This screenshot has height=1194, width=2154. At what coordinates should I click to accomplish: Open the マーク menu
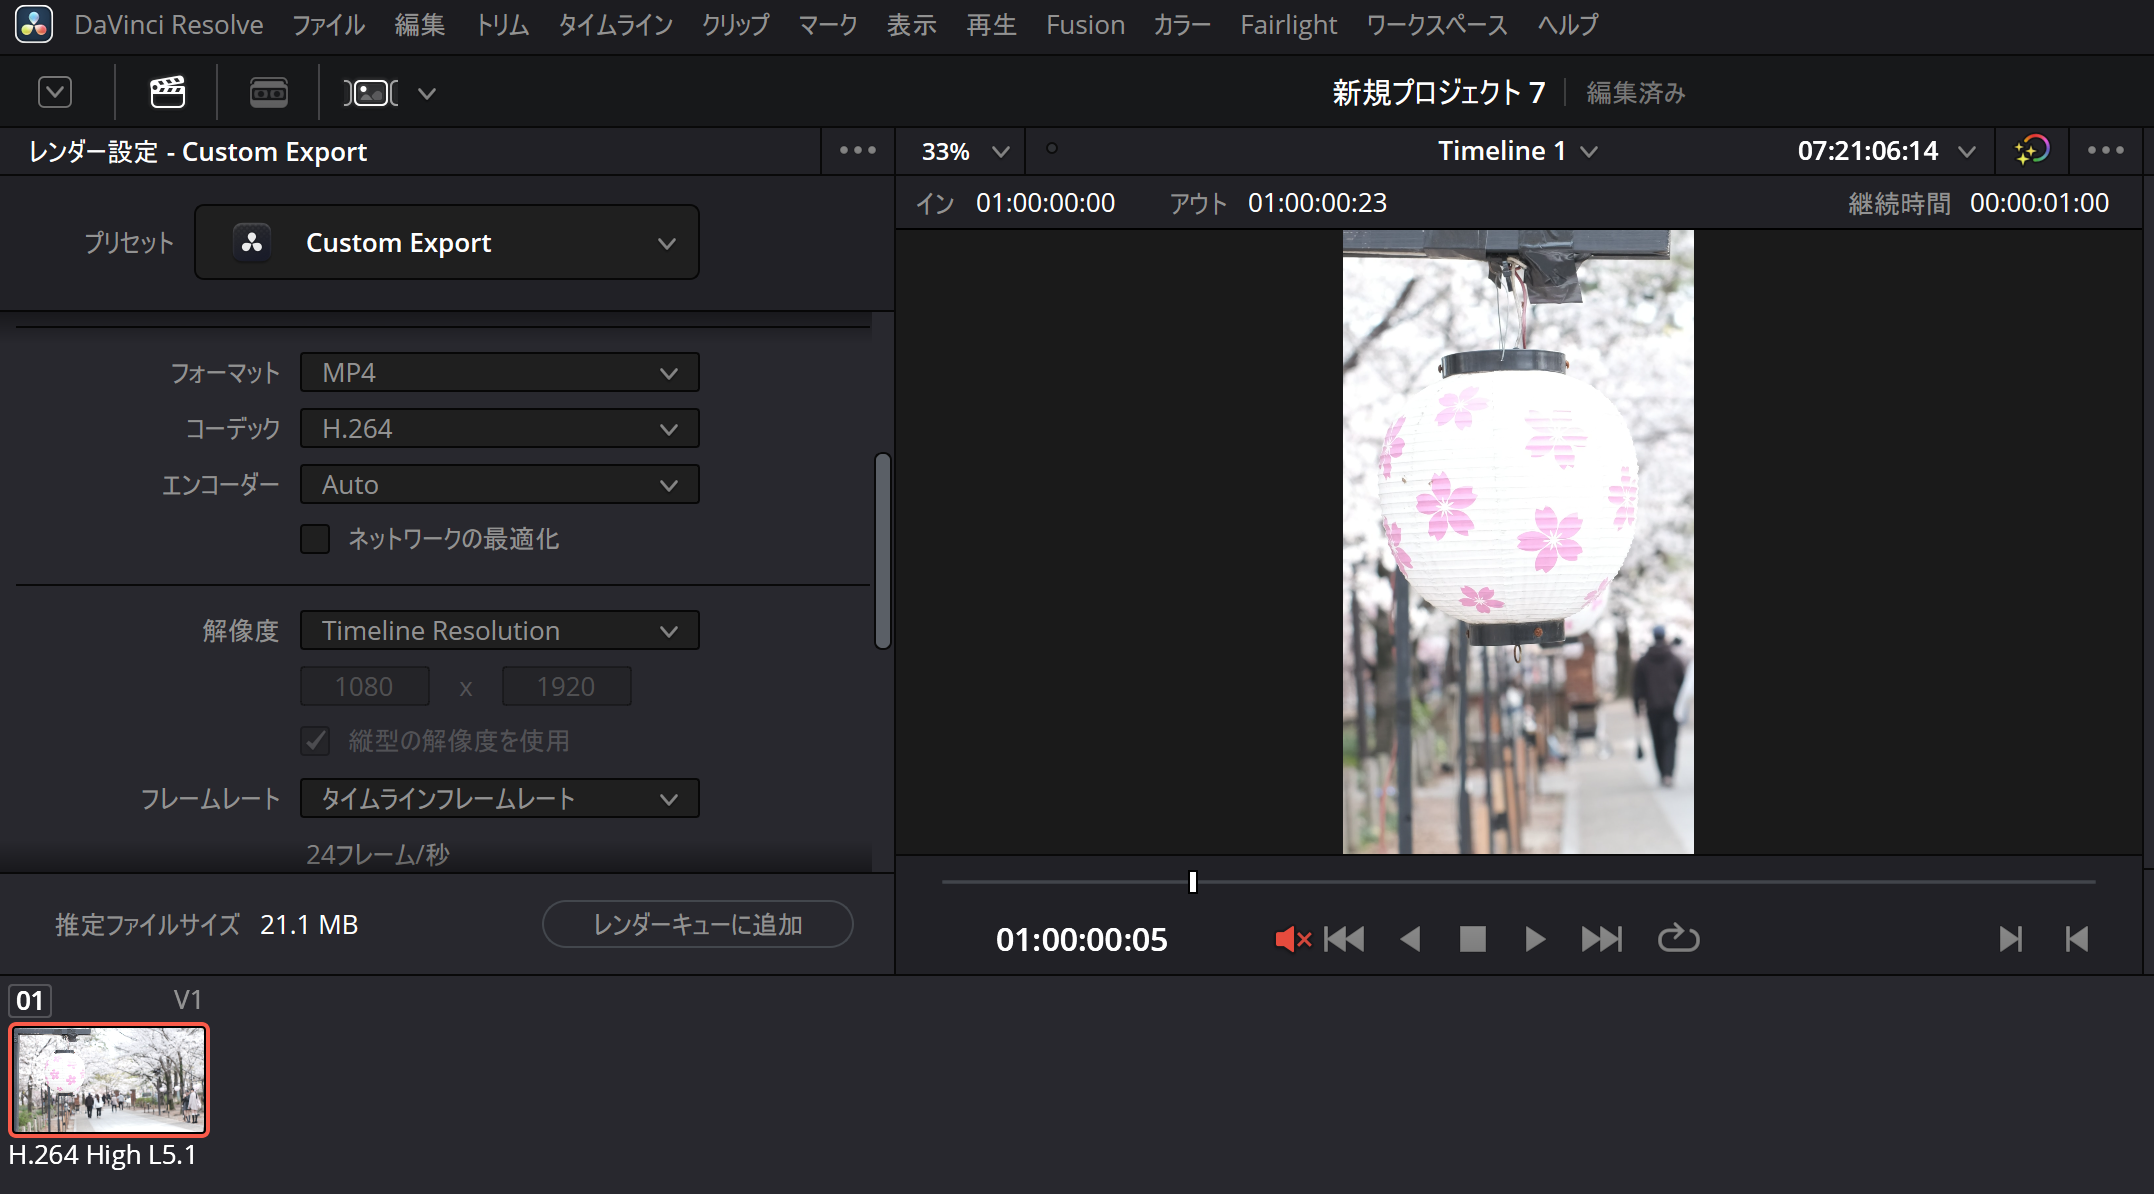pyautogui.click(x=827, y=25)
